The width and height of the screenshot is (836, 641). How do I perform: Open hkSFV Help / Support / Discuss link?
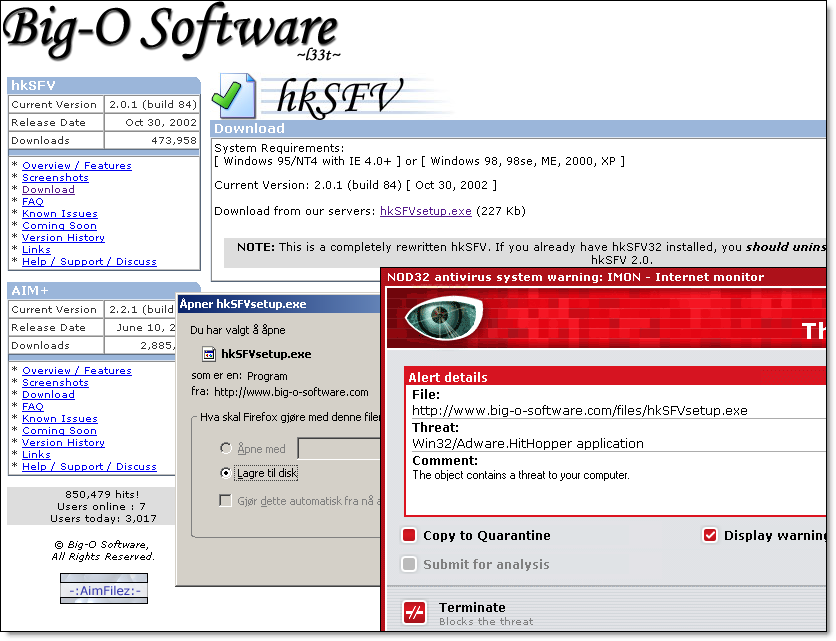[90, 262]
